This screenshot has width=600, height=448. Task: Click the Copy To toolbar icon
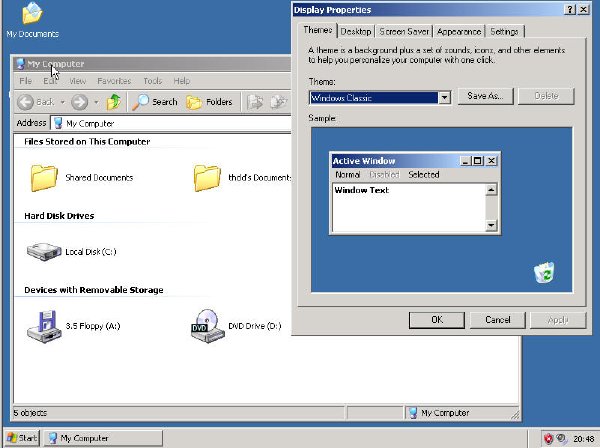(279, 102)
